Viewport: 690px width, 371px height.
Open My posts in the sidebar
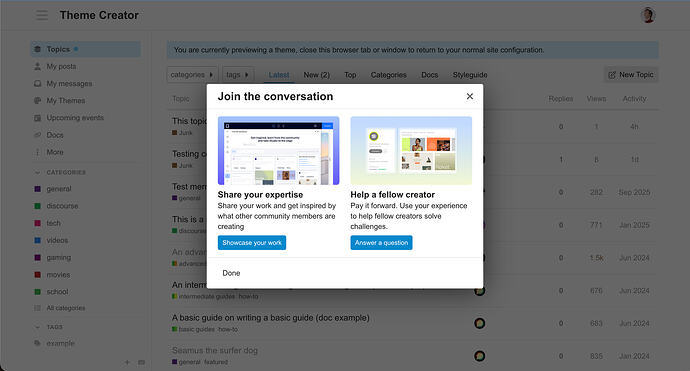[61, 66]
